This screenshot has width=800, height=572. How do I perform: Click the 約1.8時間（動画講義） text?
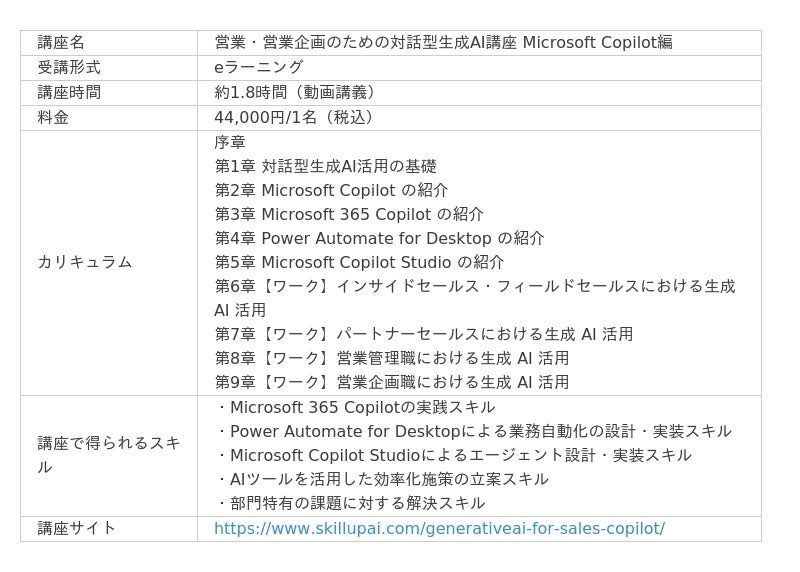[294, 92]
